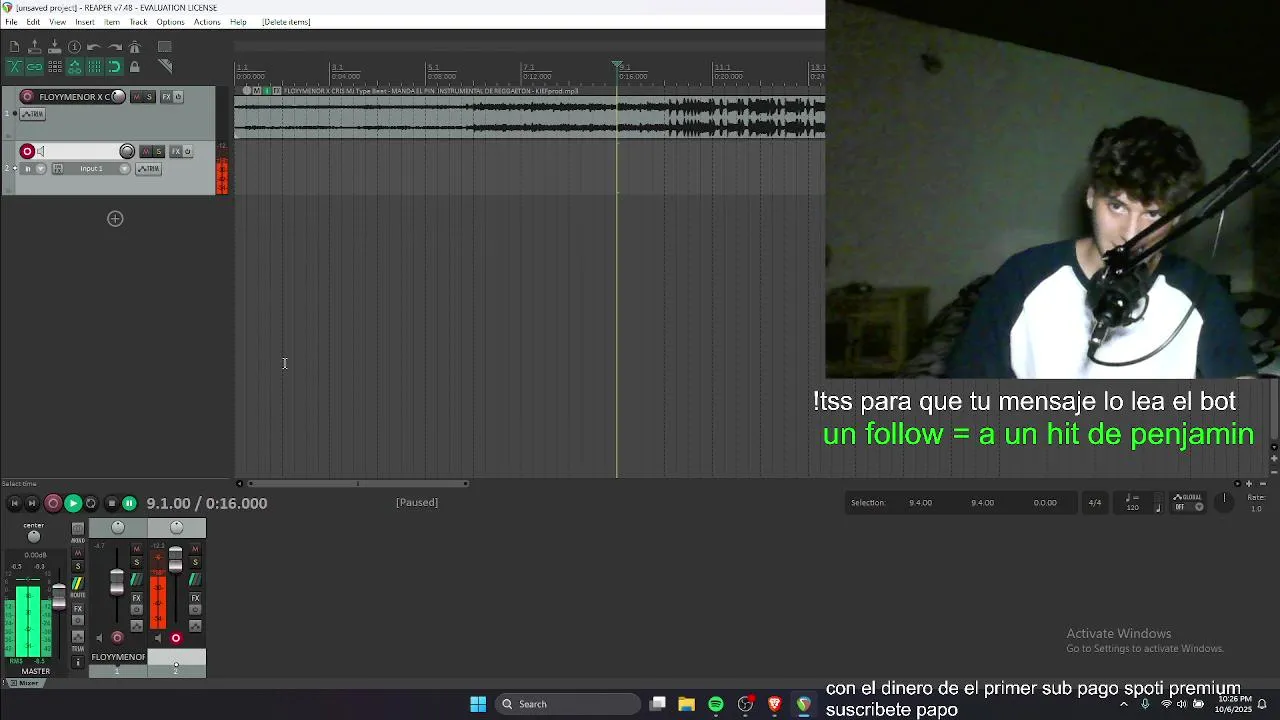Toggle item grouping link icon
This screenshot has height=720, width=1280.
tap(34, 67)
